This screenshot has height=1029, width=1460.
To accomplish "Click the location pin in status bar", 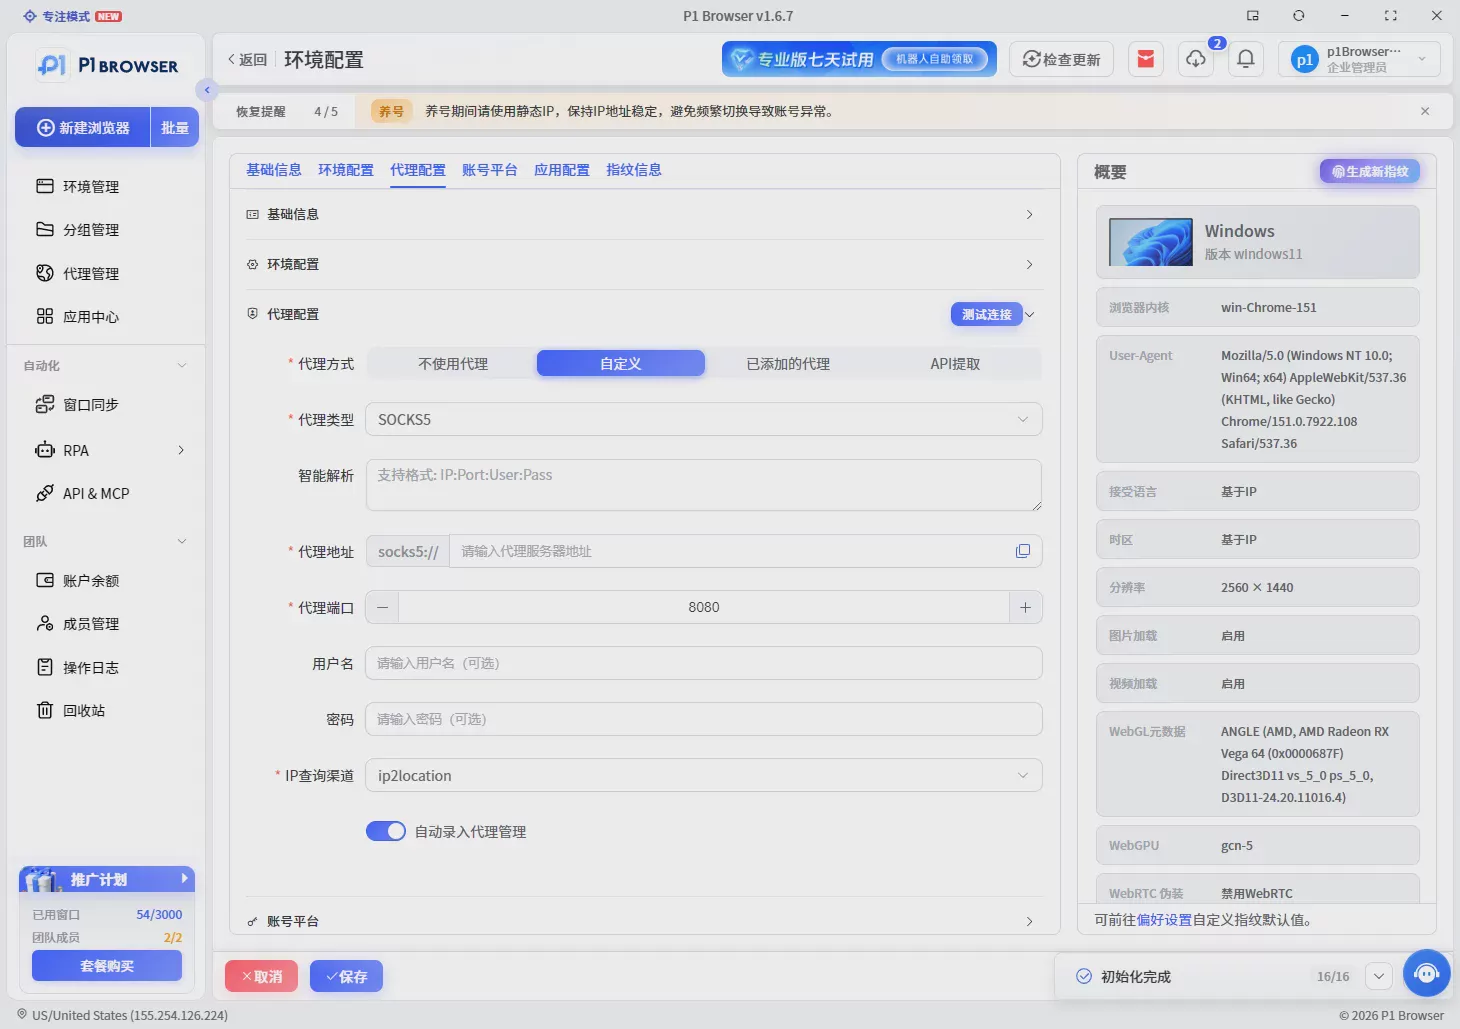I will click(x=22, y=1014).
